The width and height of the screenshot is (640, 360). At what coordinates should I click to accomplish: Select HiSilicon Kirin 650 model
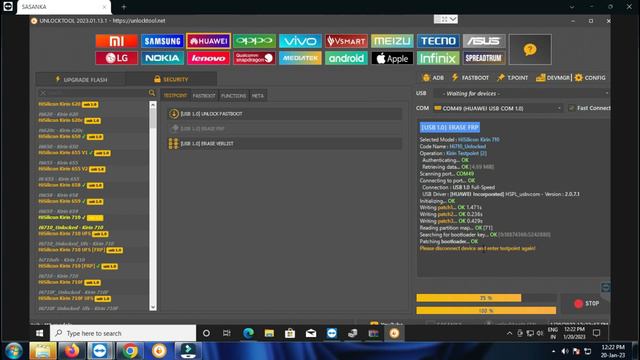pos(71,137)
